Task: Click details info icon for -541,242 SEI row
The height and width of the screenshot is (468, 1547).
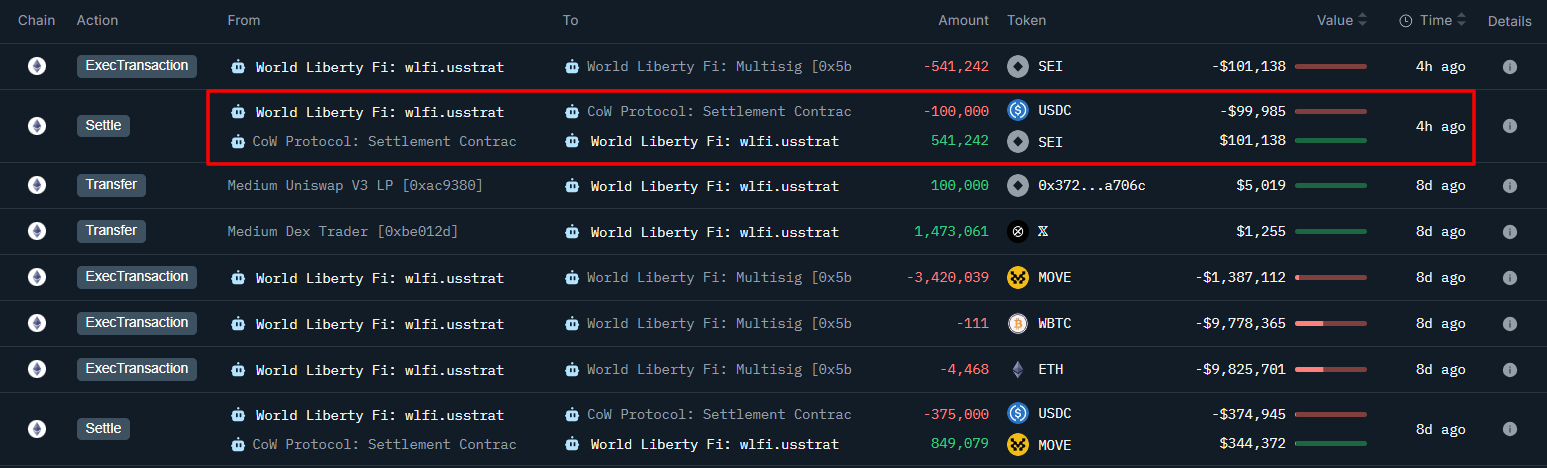Action: coord(1509,67)
